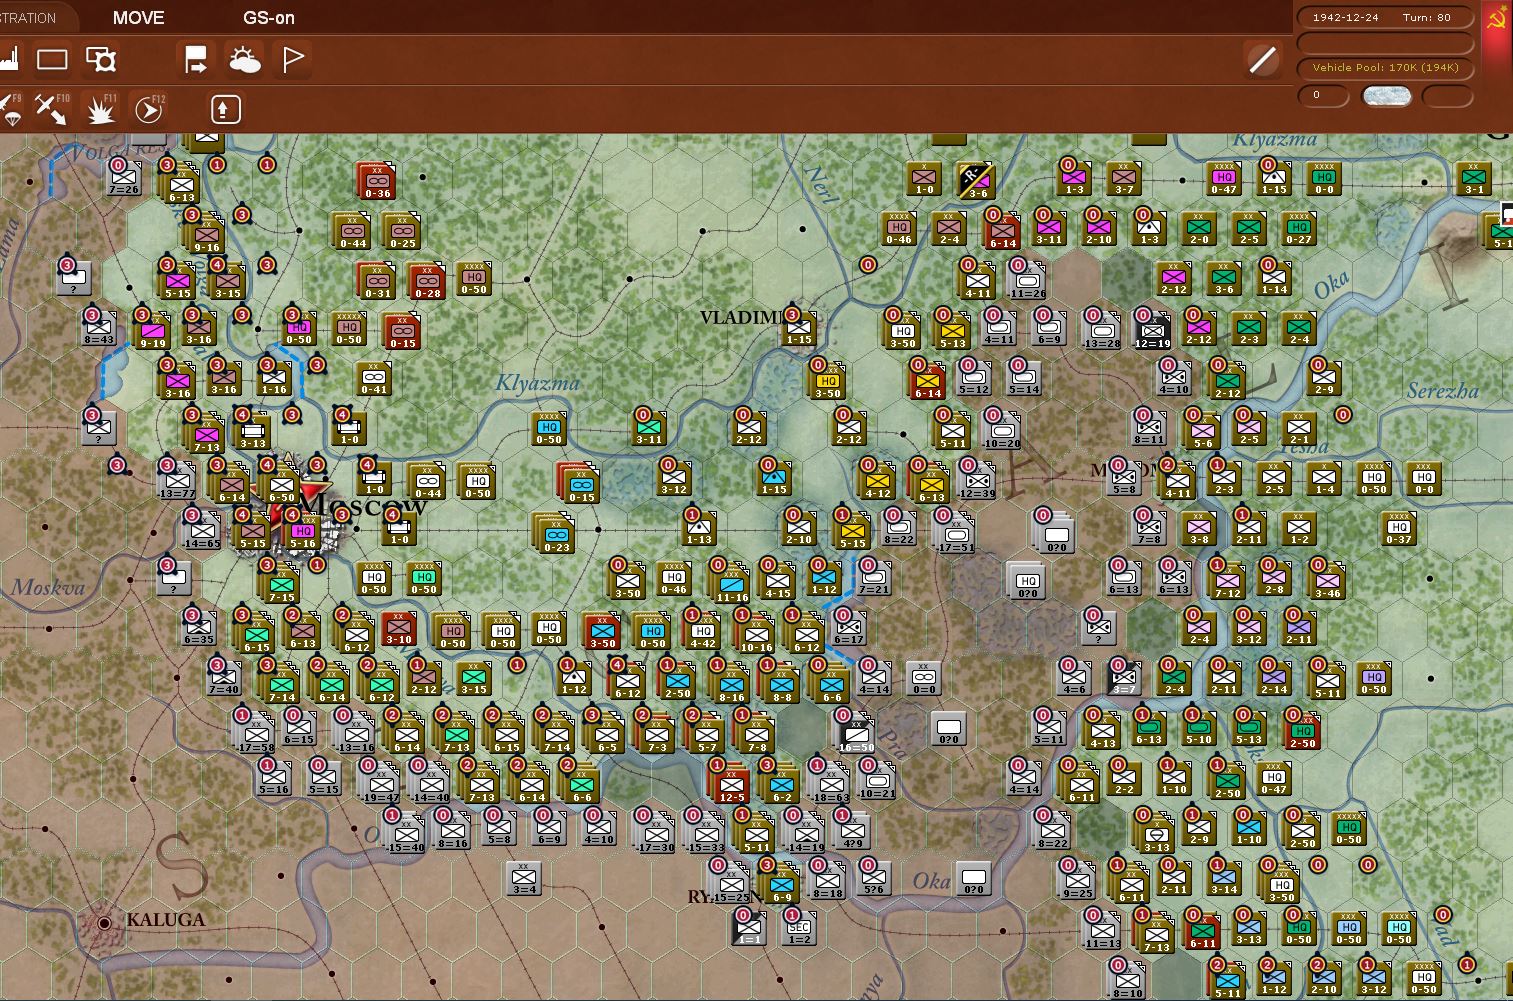Select the green HQ 0-27 counter

1298,229
